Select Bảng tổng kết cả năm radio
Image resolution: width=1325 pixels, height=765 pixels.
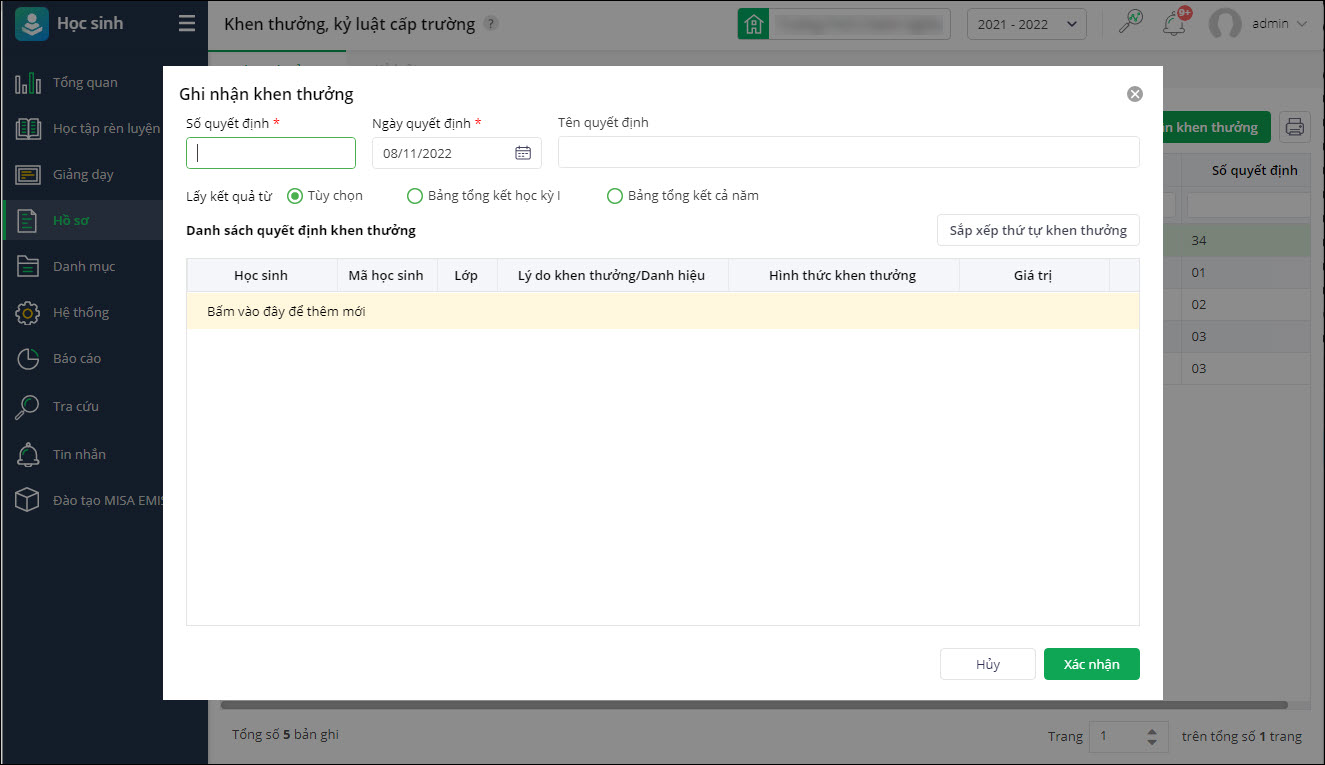tap(615, 196)
